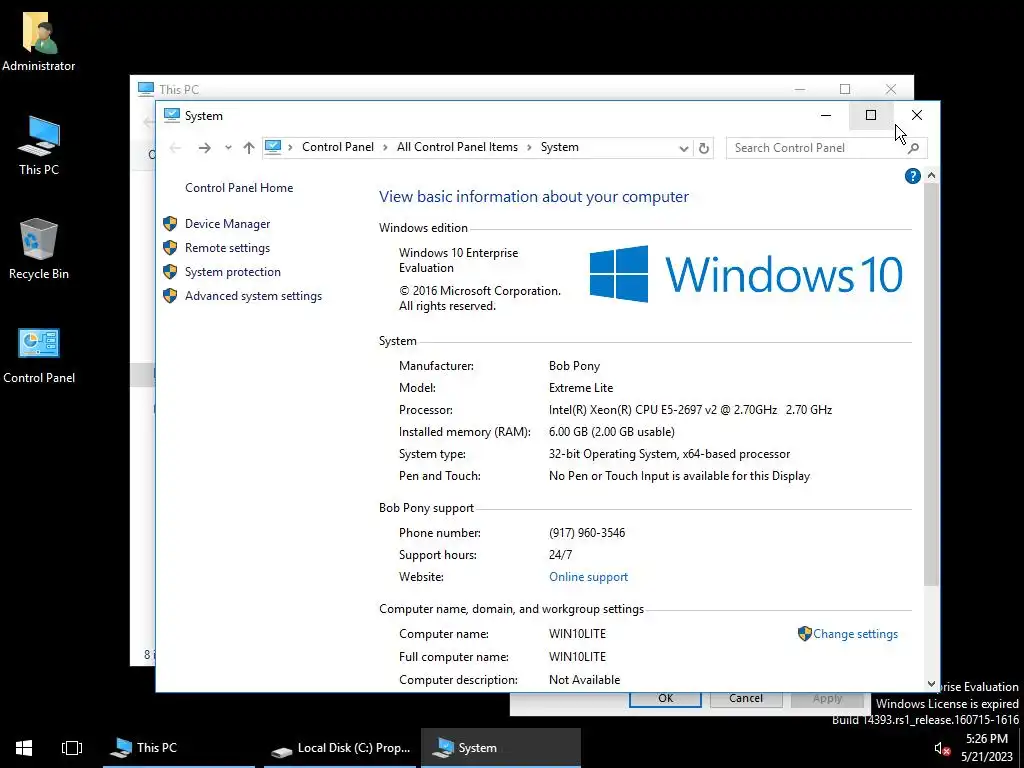Click the phone number (917) 960-3546
This screenshot has width=1024, height=768.
(x=587, y=533)
